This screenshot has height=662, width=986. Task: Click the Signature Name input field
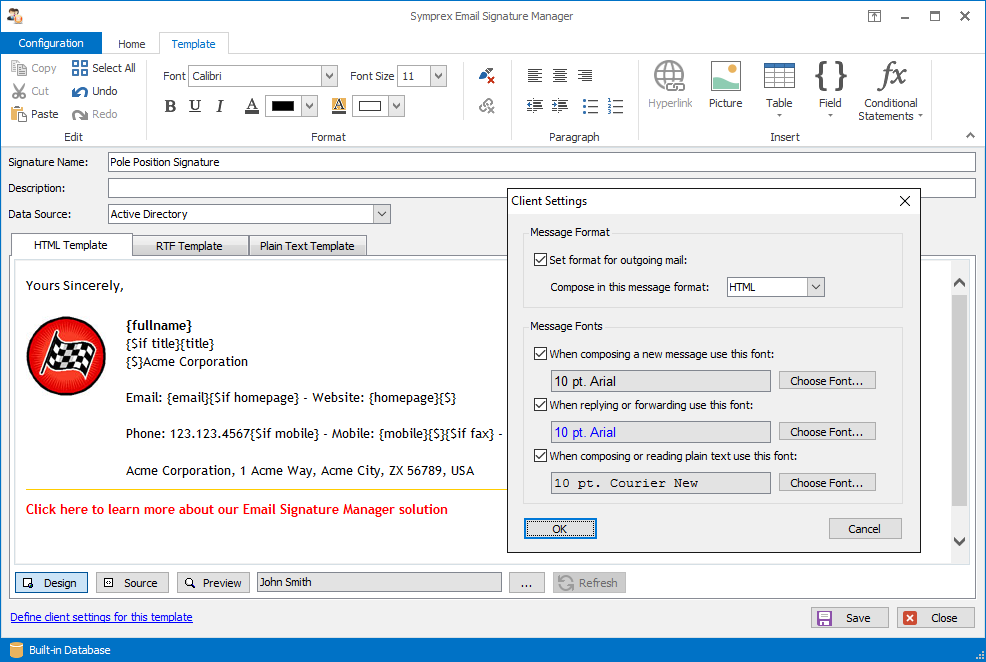[x=541, y=162]
